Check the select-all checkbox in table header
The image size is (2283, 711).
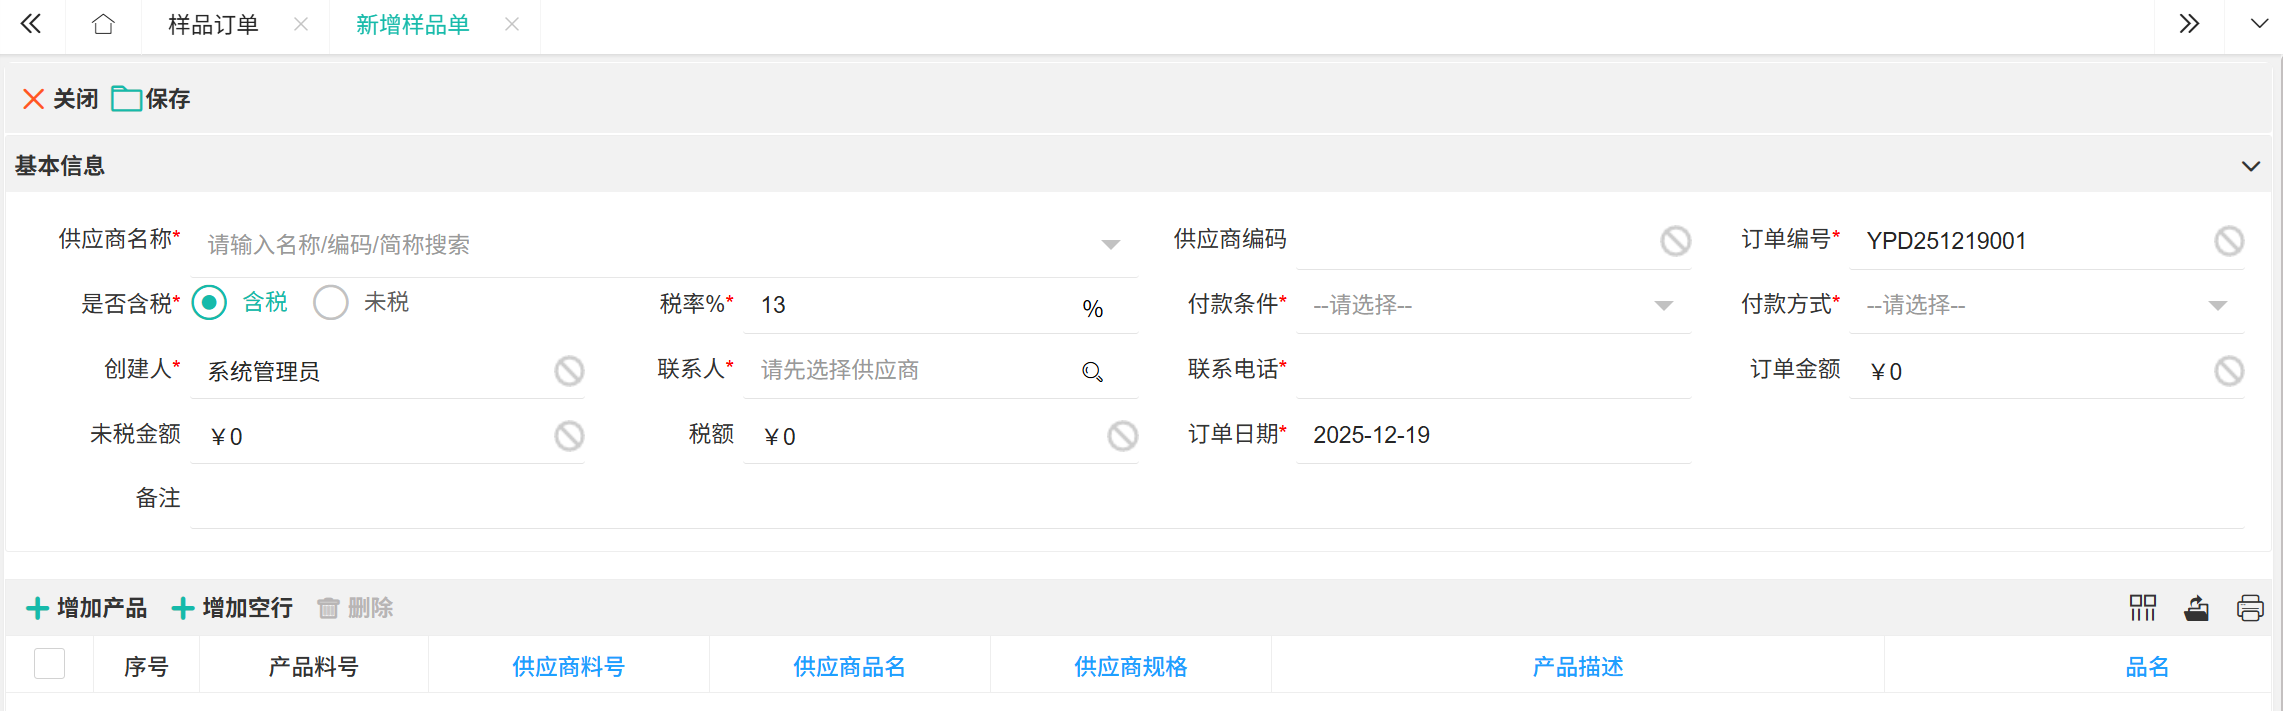click(49, 664)
